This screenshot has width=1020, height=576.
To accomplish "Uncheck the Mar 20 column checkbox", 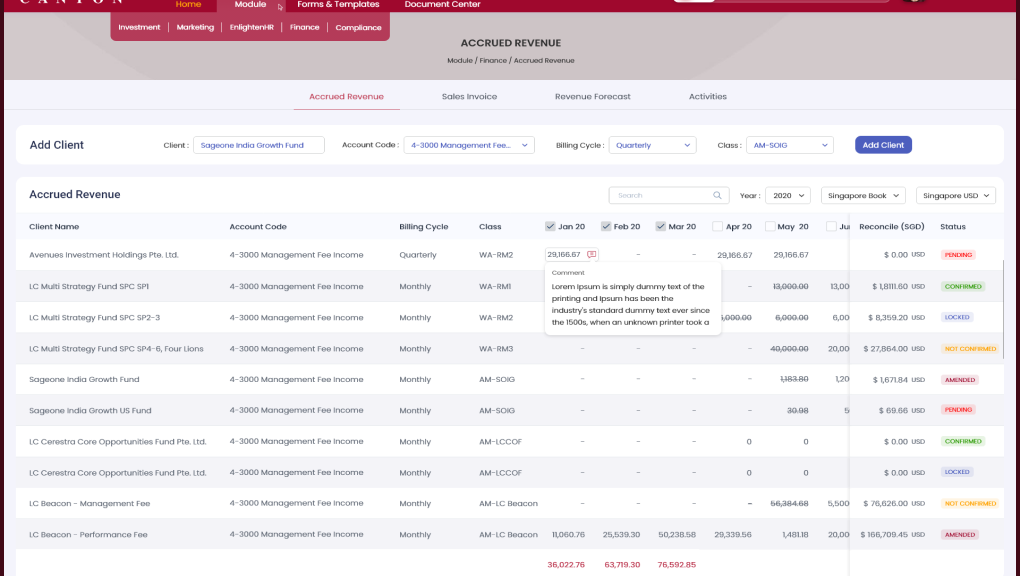I will 661,226.
